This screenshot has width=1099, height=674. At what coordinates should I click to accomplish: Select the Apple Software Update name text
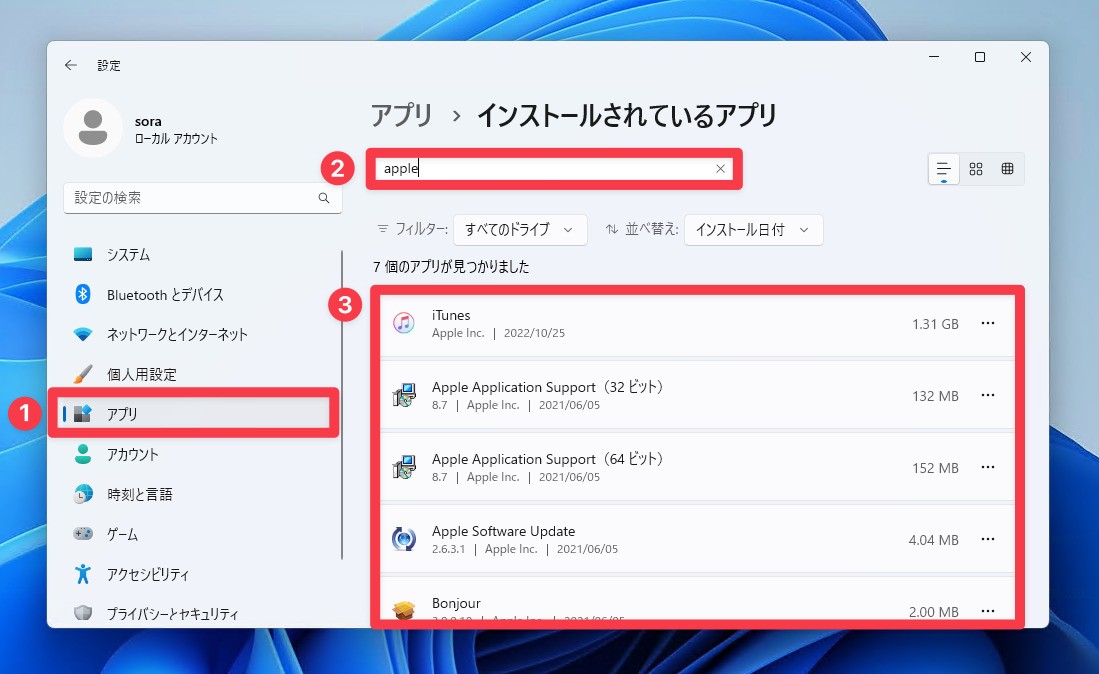click(x=503, y=531)
